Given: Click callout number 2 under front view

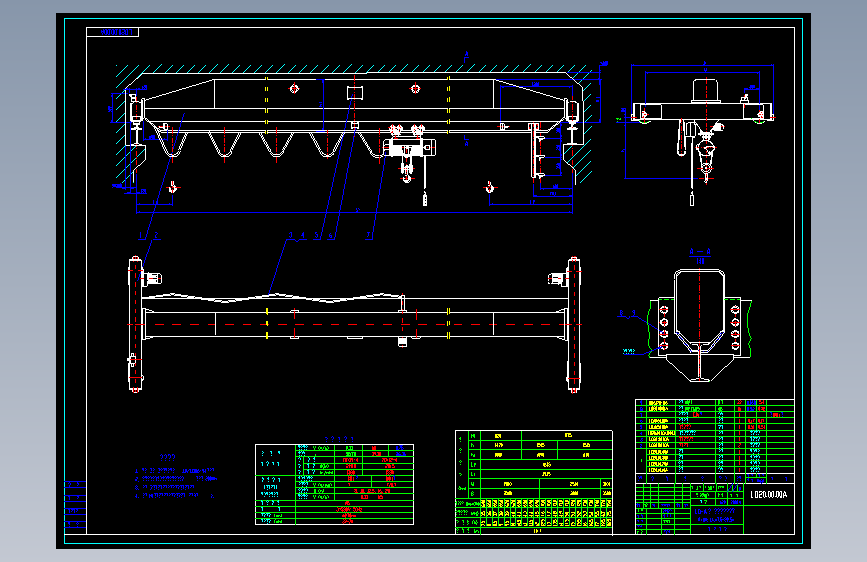Looking at the screenshot, I should (156, 235).
